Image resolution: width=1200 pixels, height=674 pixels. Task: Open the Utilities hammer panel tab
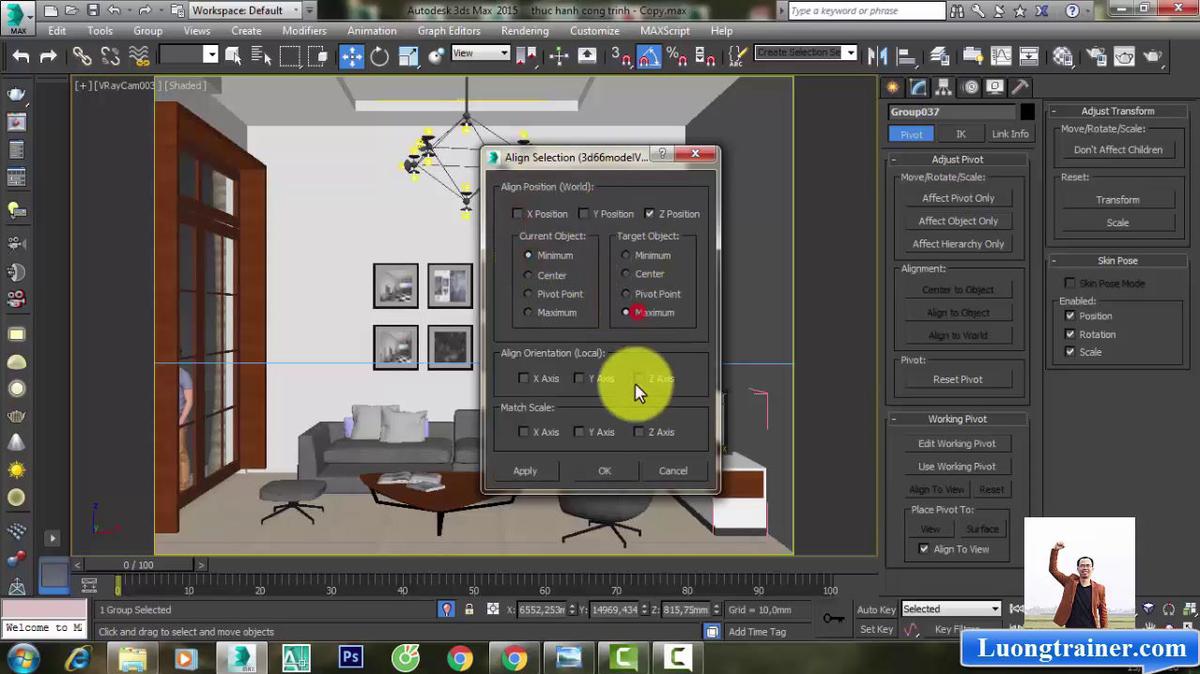click(1020, 87)
